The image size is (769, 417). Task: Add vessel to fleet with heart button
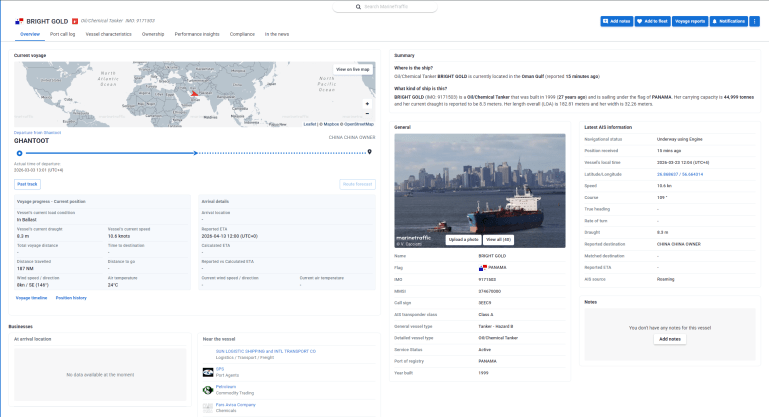coord(652,20)
